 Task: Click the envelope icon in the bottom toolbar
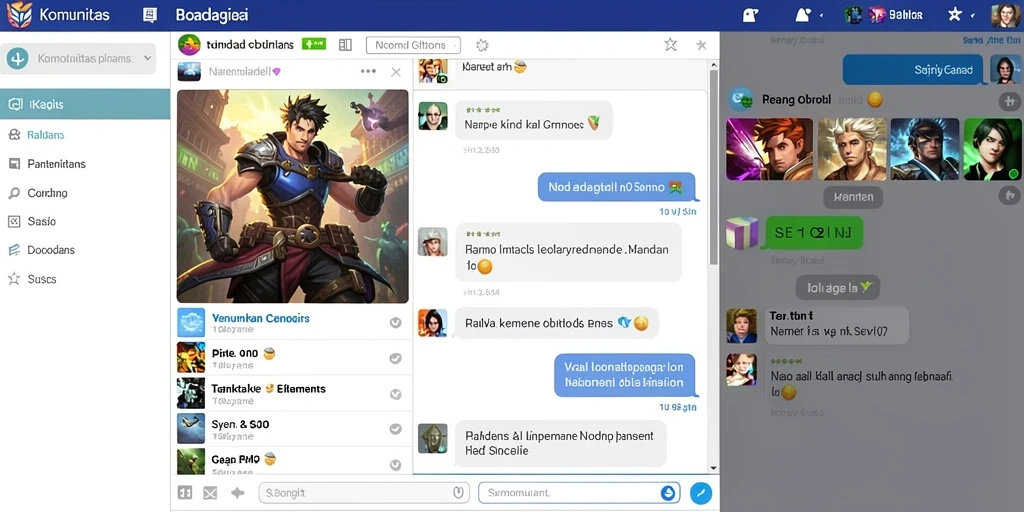[x=210, y=493]
